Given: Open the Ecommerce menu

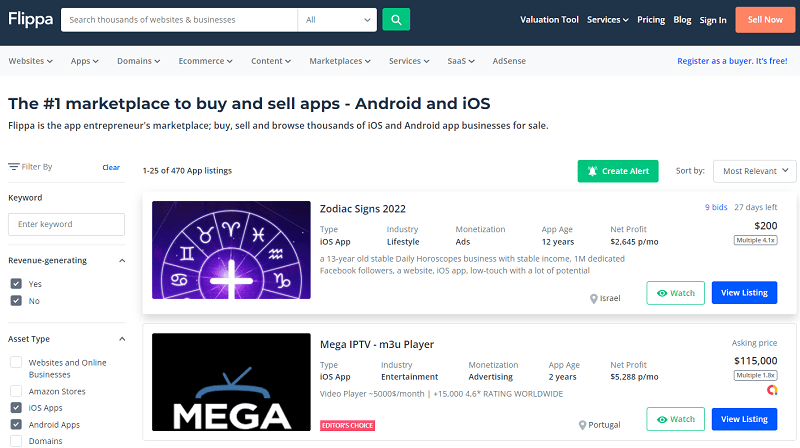Looking at the screenshot, I should 205,61.
